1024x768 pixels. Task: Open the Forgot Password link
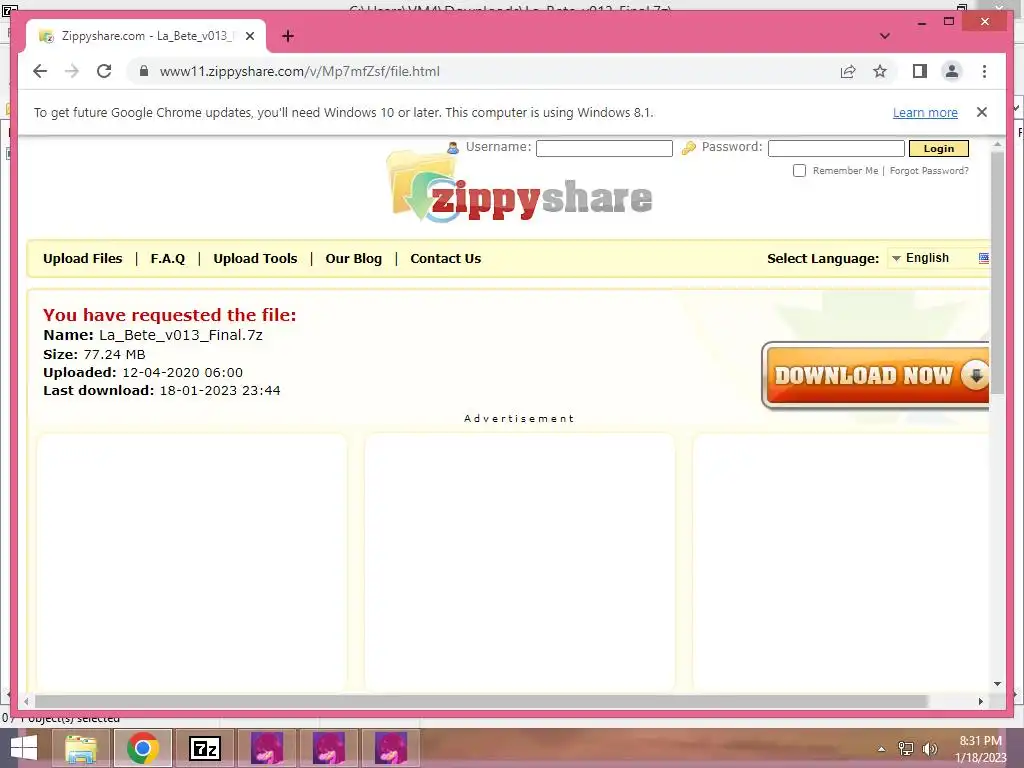929,170
